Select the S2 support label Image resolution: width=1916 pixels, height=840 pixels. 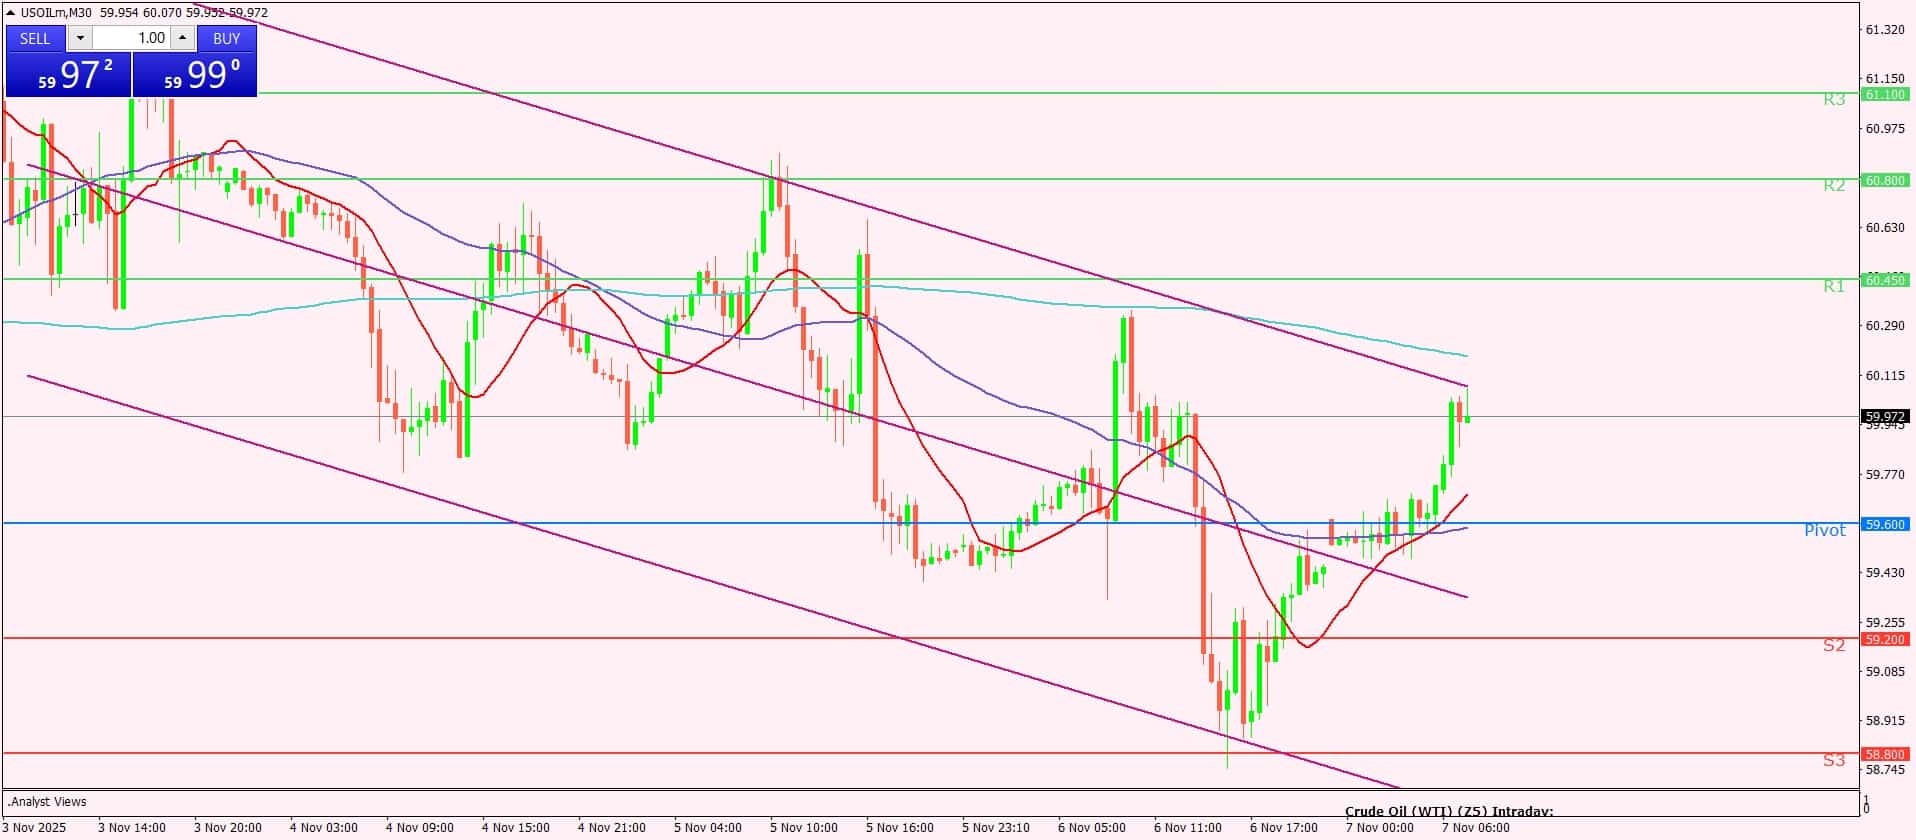click(x=1833, y=645)
